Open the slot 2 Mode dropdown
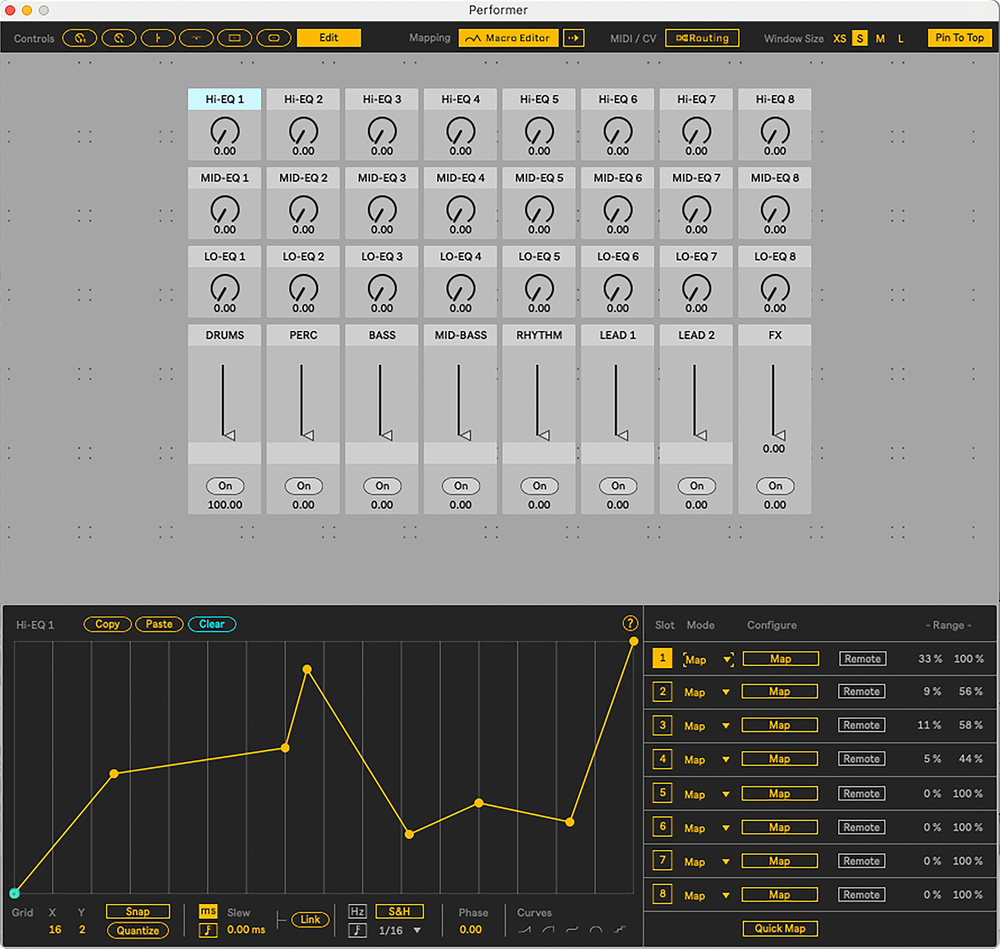The height and width of the screenshot is (949, 1000). coord(706,692)
